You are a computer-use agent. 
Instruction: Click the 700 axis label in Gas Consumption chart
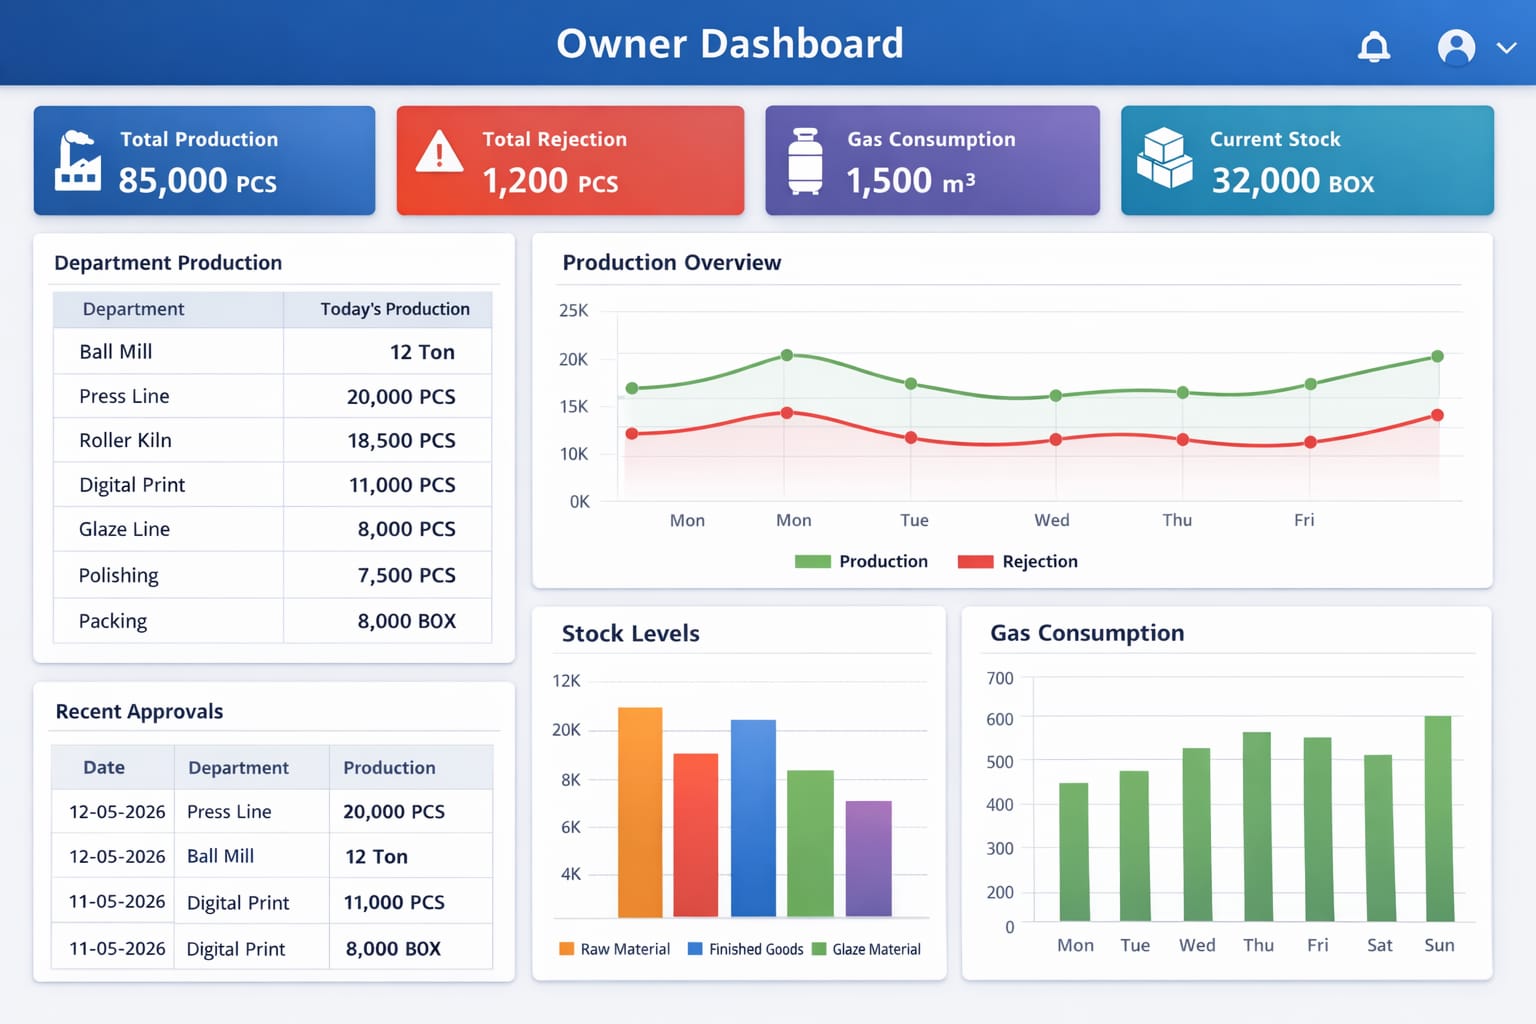pos(1000,678)
